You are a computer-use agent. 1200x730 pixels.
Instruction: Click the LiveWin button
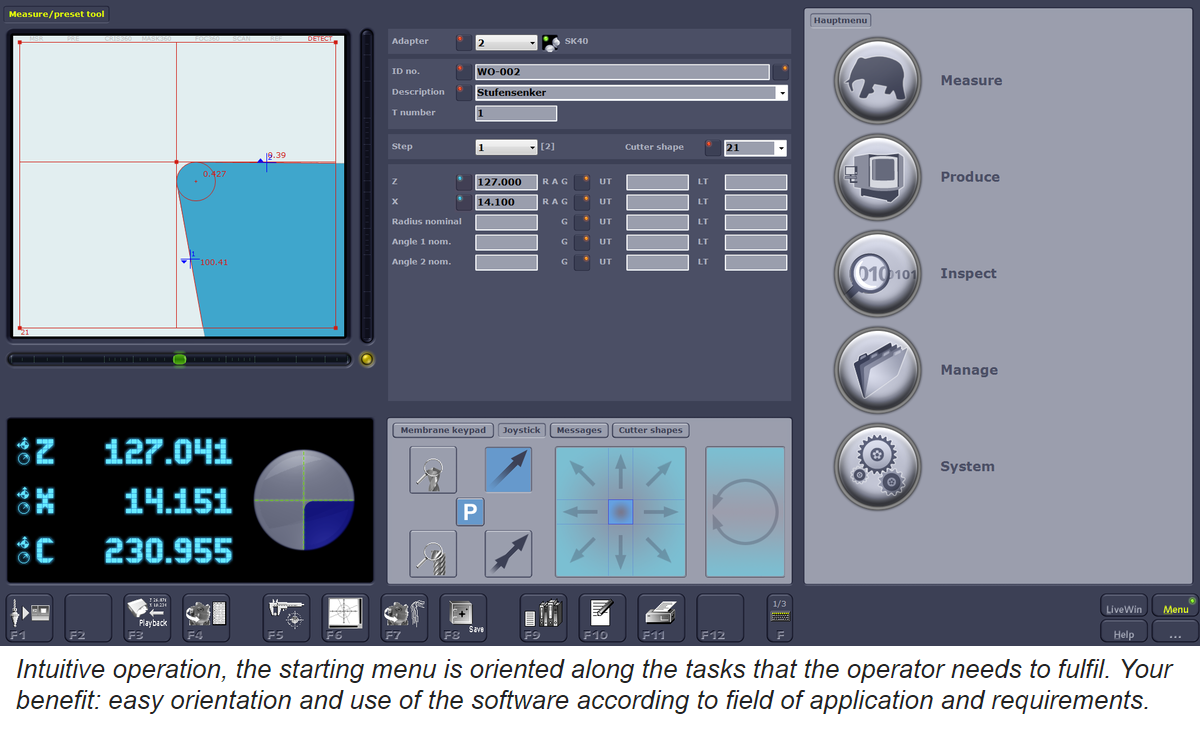click(1124, 609)
